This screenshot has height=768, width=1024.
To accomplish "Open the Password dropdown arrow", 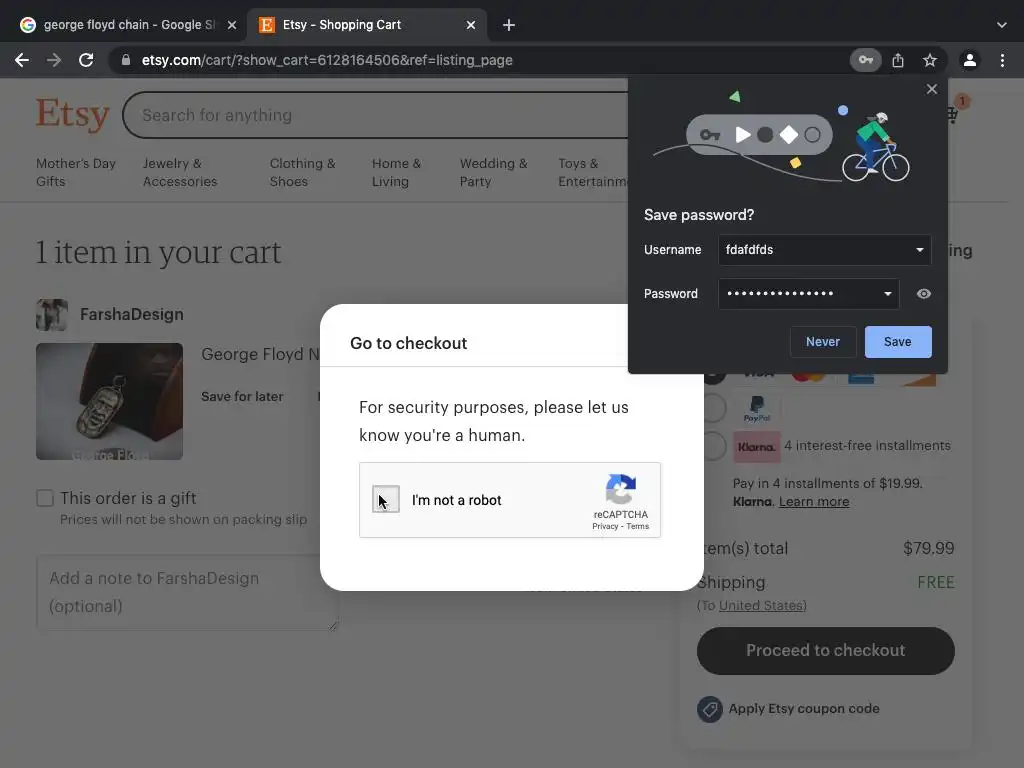I will coord(888,294).
